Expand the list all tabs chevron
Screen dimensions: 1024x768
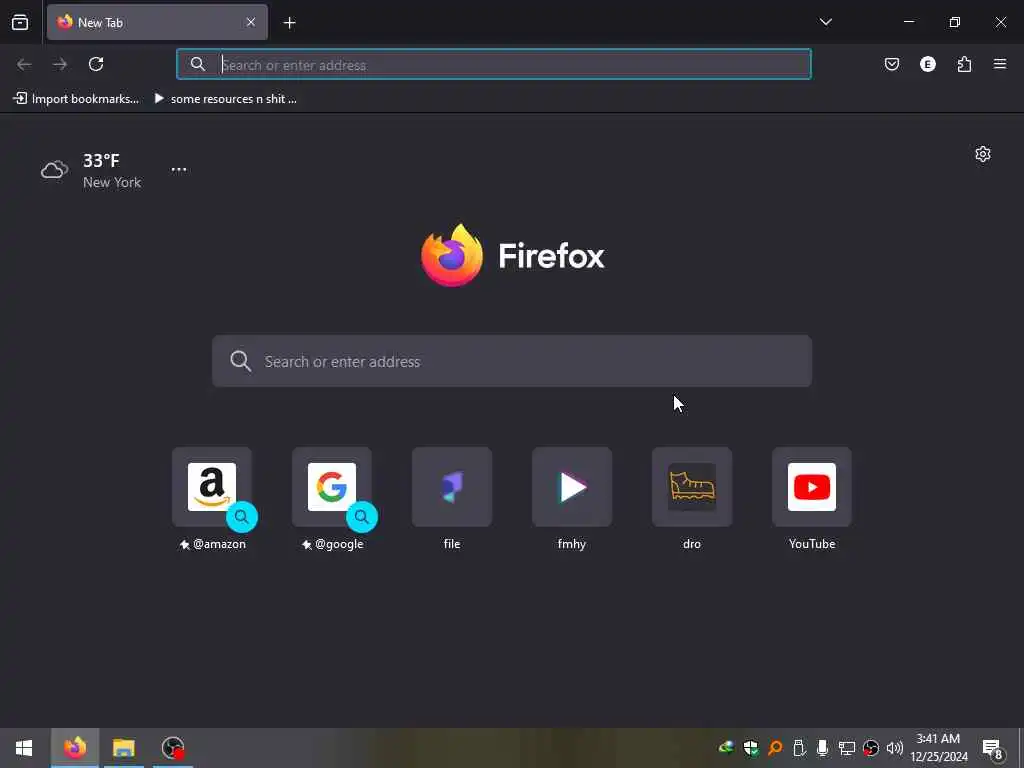pos(825,22)
